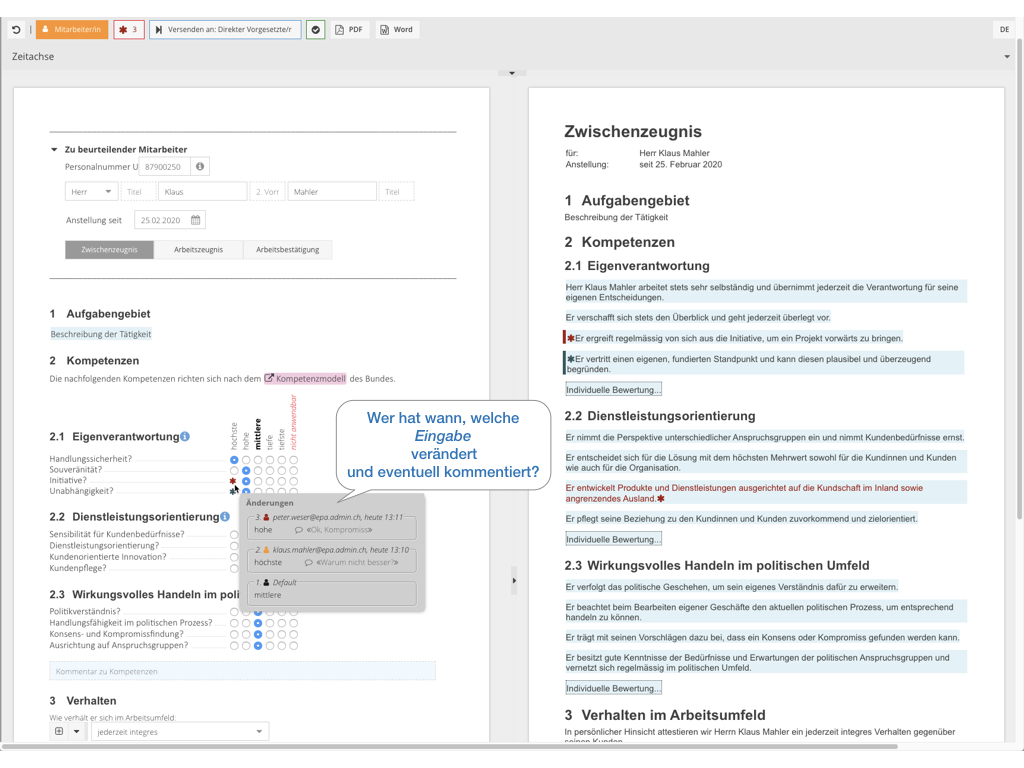Screen dimensions: 1024x768
Task: Click the 'Beschreibung der Tätigkeit' field in the form
Action: [101, 334]
